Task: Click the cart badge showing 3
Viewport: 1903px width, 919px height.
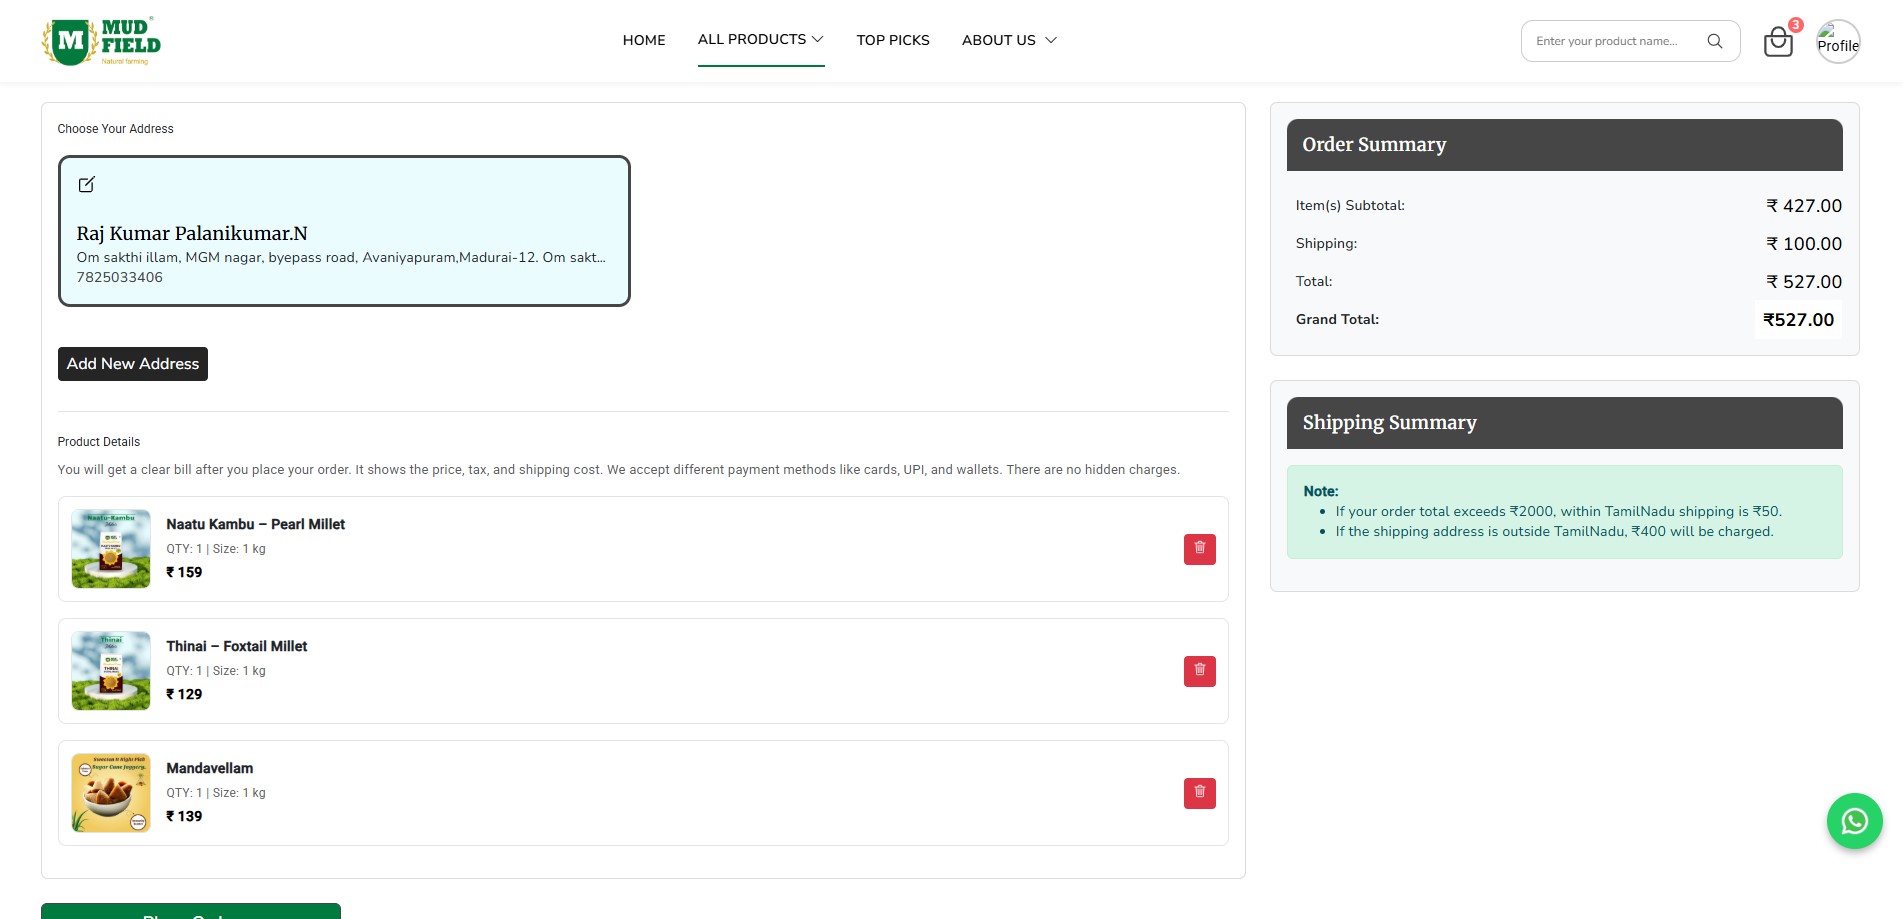Action: pos(1796,25)
